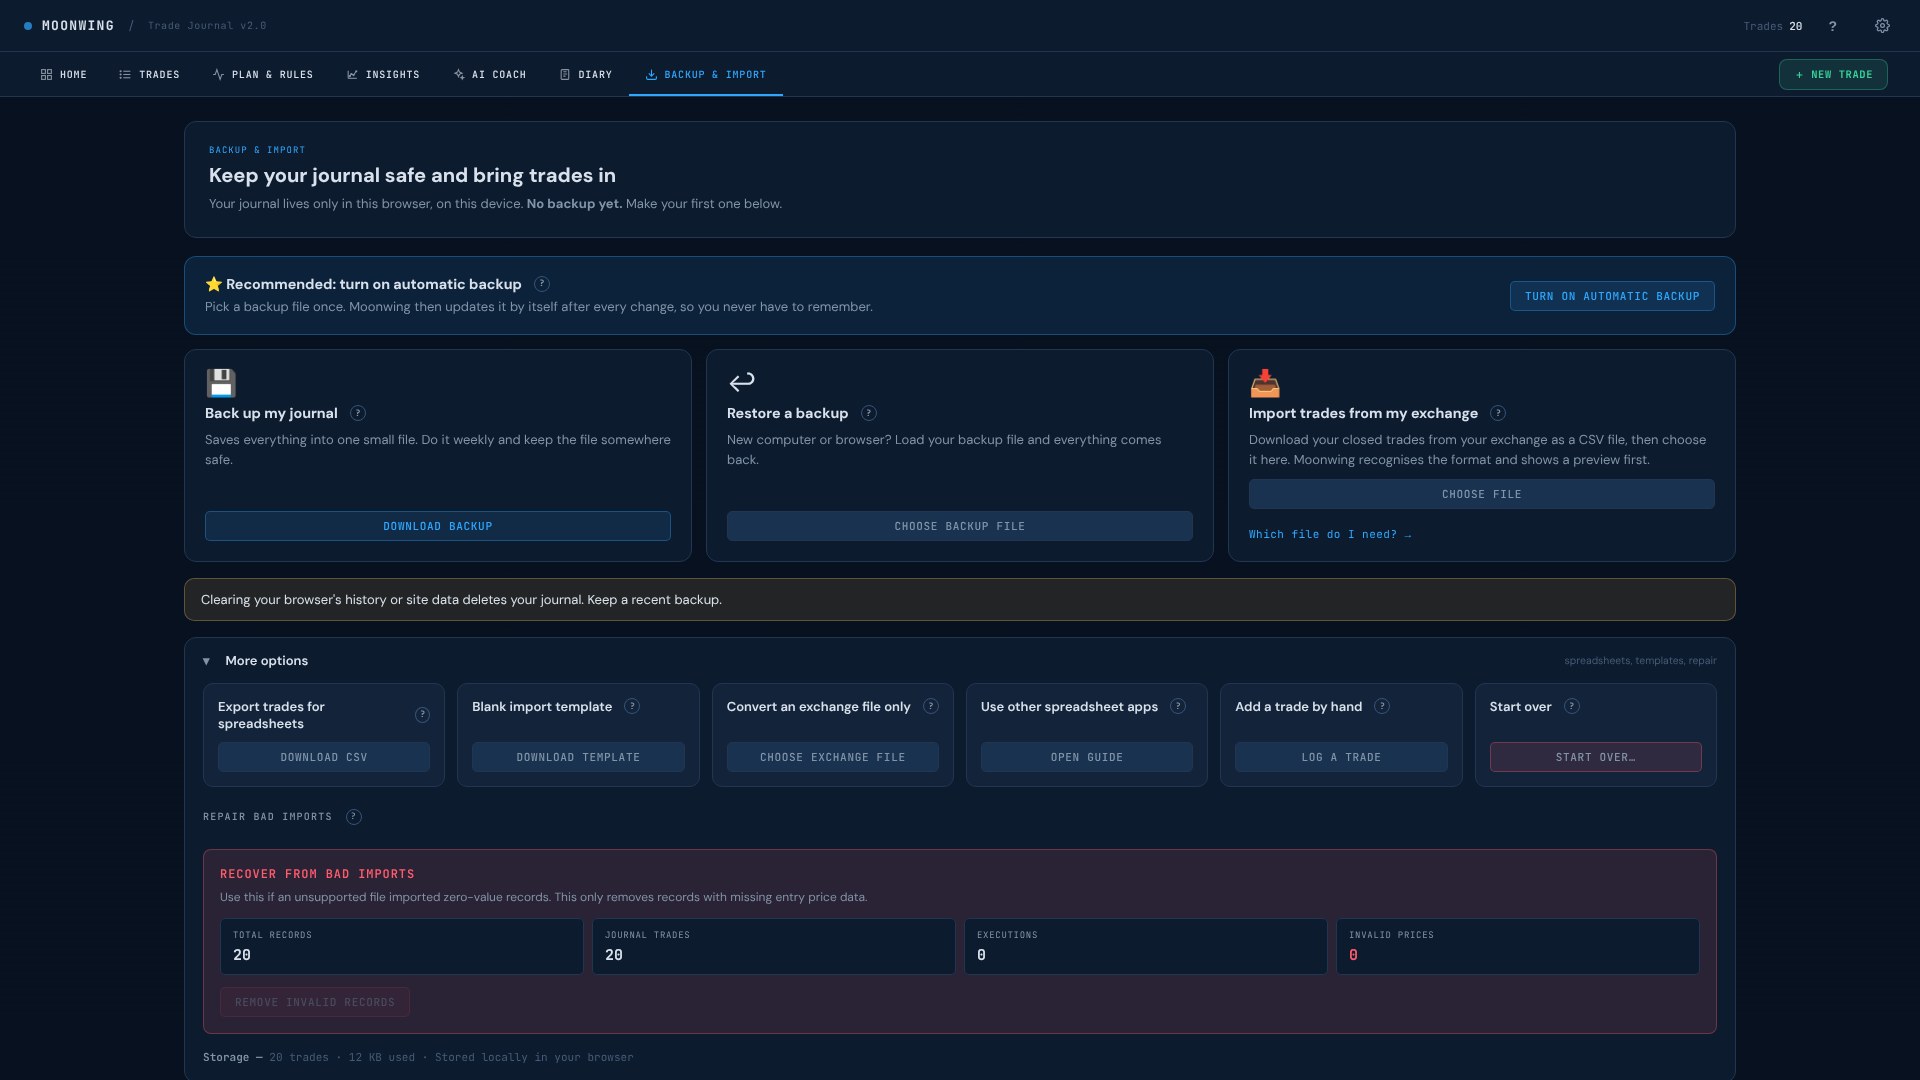Open the Insights tab
Screen dimensions: 1920x1080
[383, 75]
